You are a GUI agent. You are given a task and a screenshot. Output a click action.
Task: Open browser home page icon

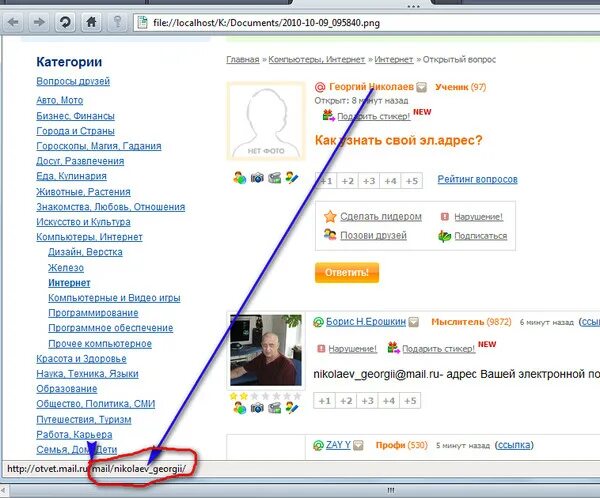91,22
